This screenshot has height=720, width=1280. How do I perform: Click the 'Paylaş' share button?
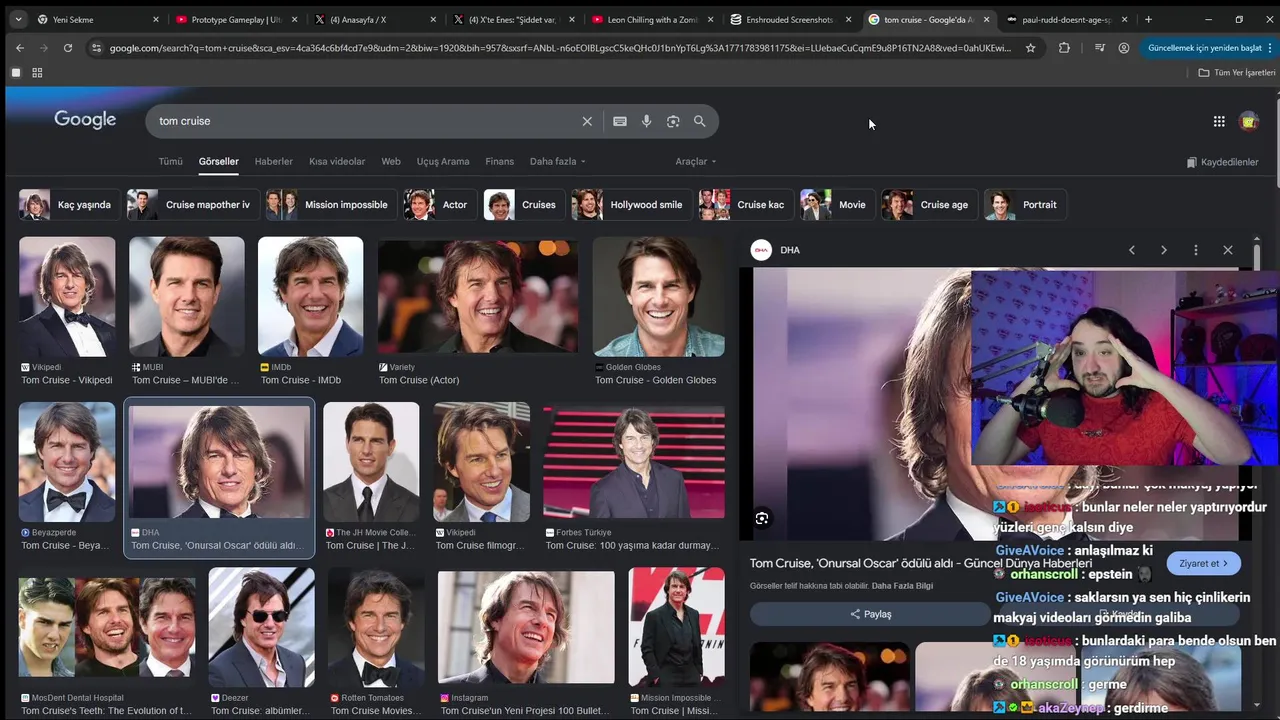870,614
